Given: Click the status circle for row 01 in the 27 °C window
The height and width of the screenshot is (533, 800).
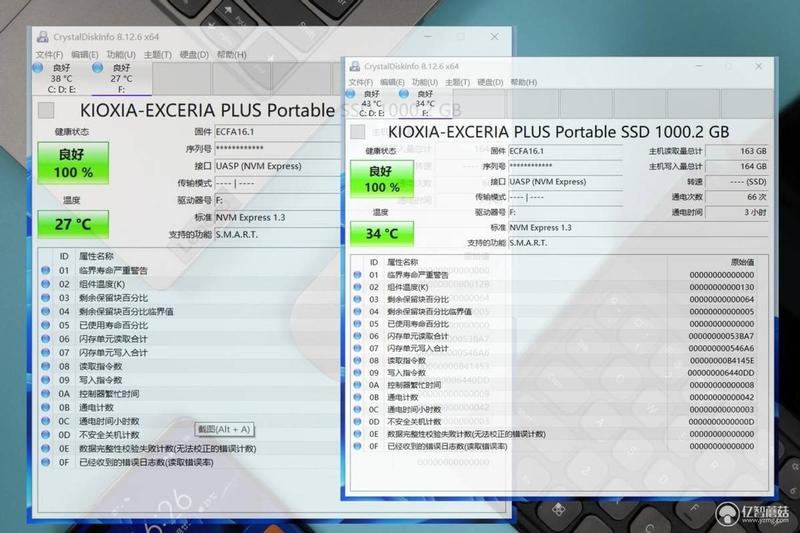Looking at the screenshot, I should (x=46, y=270).
